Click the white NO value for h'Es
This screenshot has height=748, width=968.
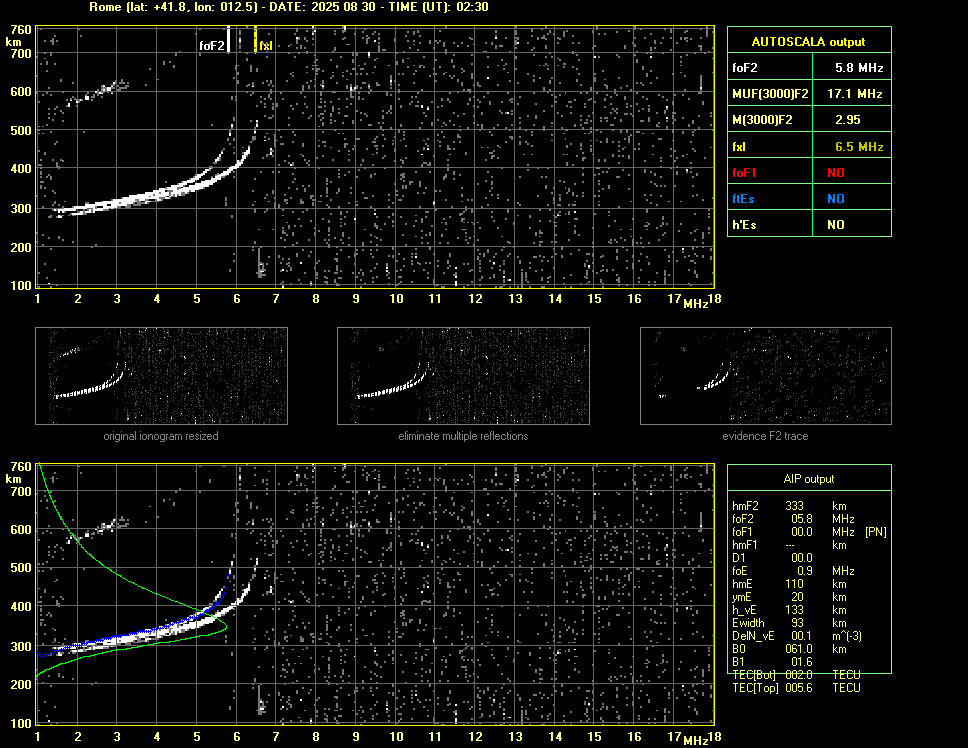point(836,225)
